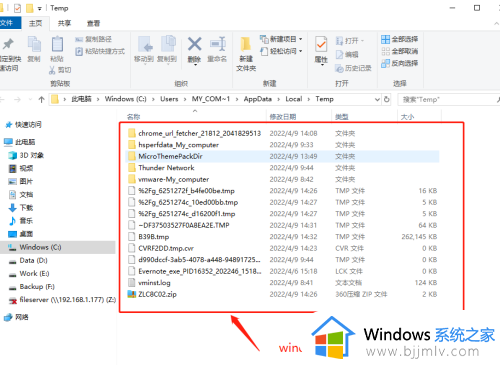Switch to the View (查看) tab
The height and width of the screenshot is (365, 500).
[x=93, y=23]
